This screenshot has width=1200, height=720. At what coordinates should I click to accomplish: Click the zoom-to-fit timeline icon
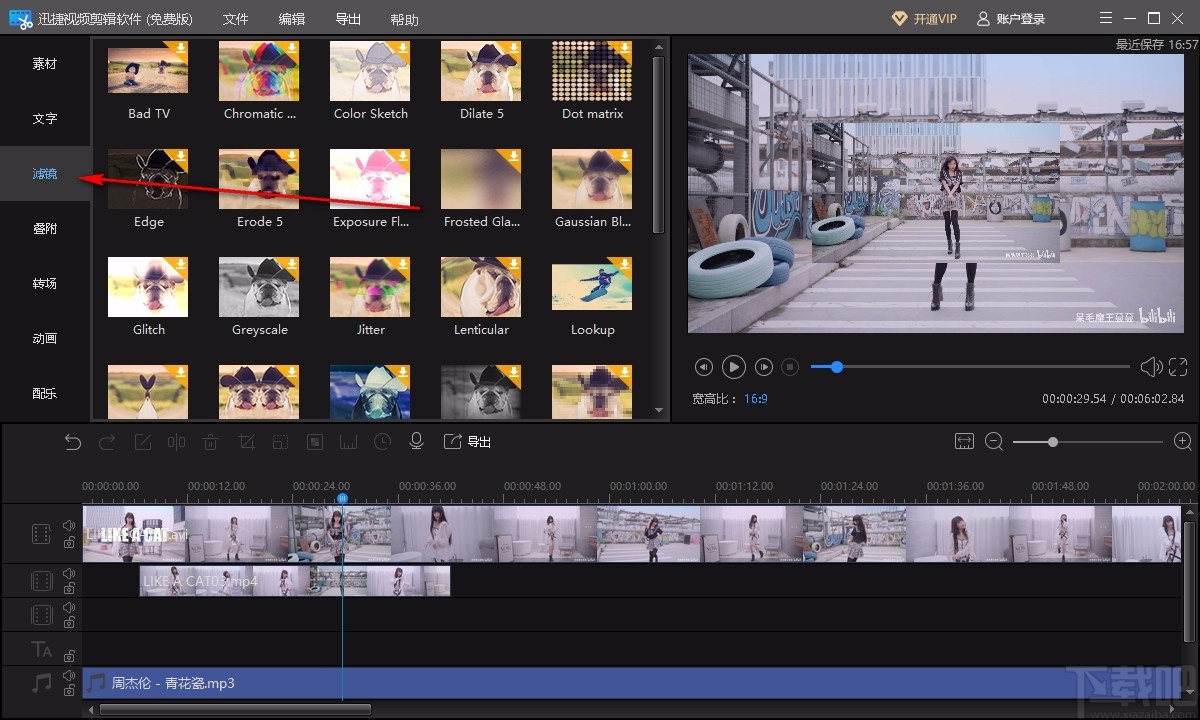click(x=964, y=442)
